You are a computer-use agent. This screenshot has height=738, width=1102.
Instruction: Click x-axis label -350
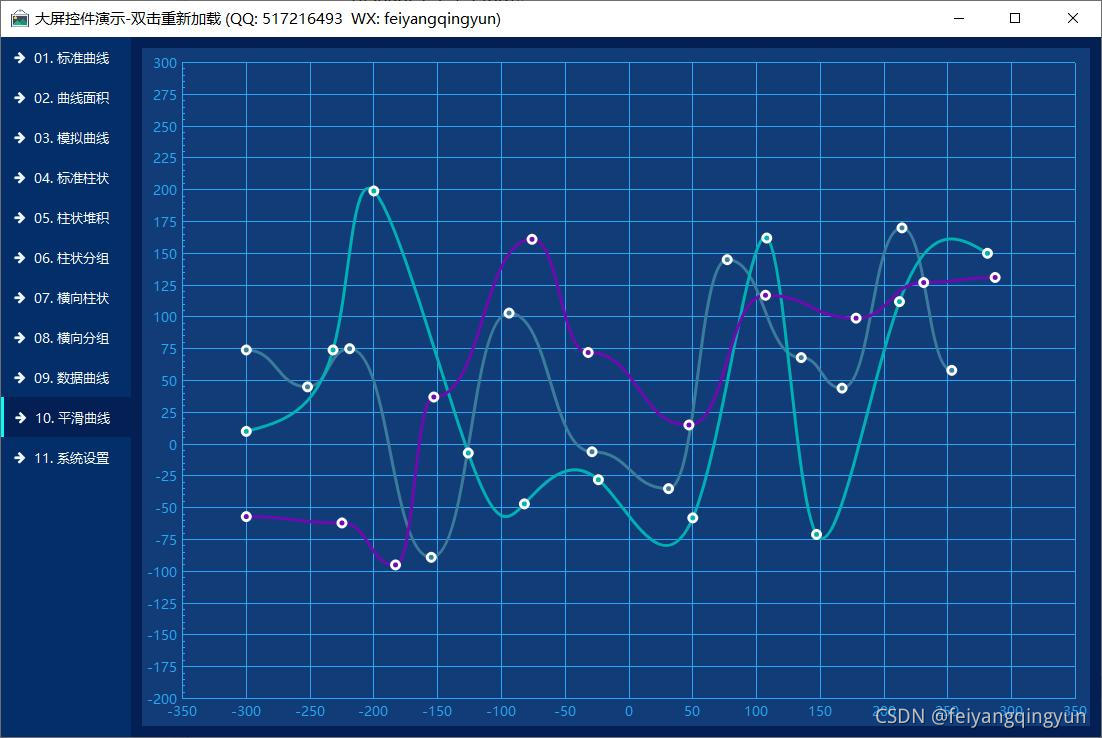[183, 711]
